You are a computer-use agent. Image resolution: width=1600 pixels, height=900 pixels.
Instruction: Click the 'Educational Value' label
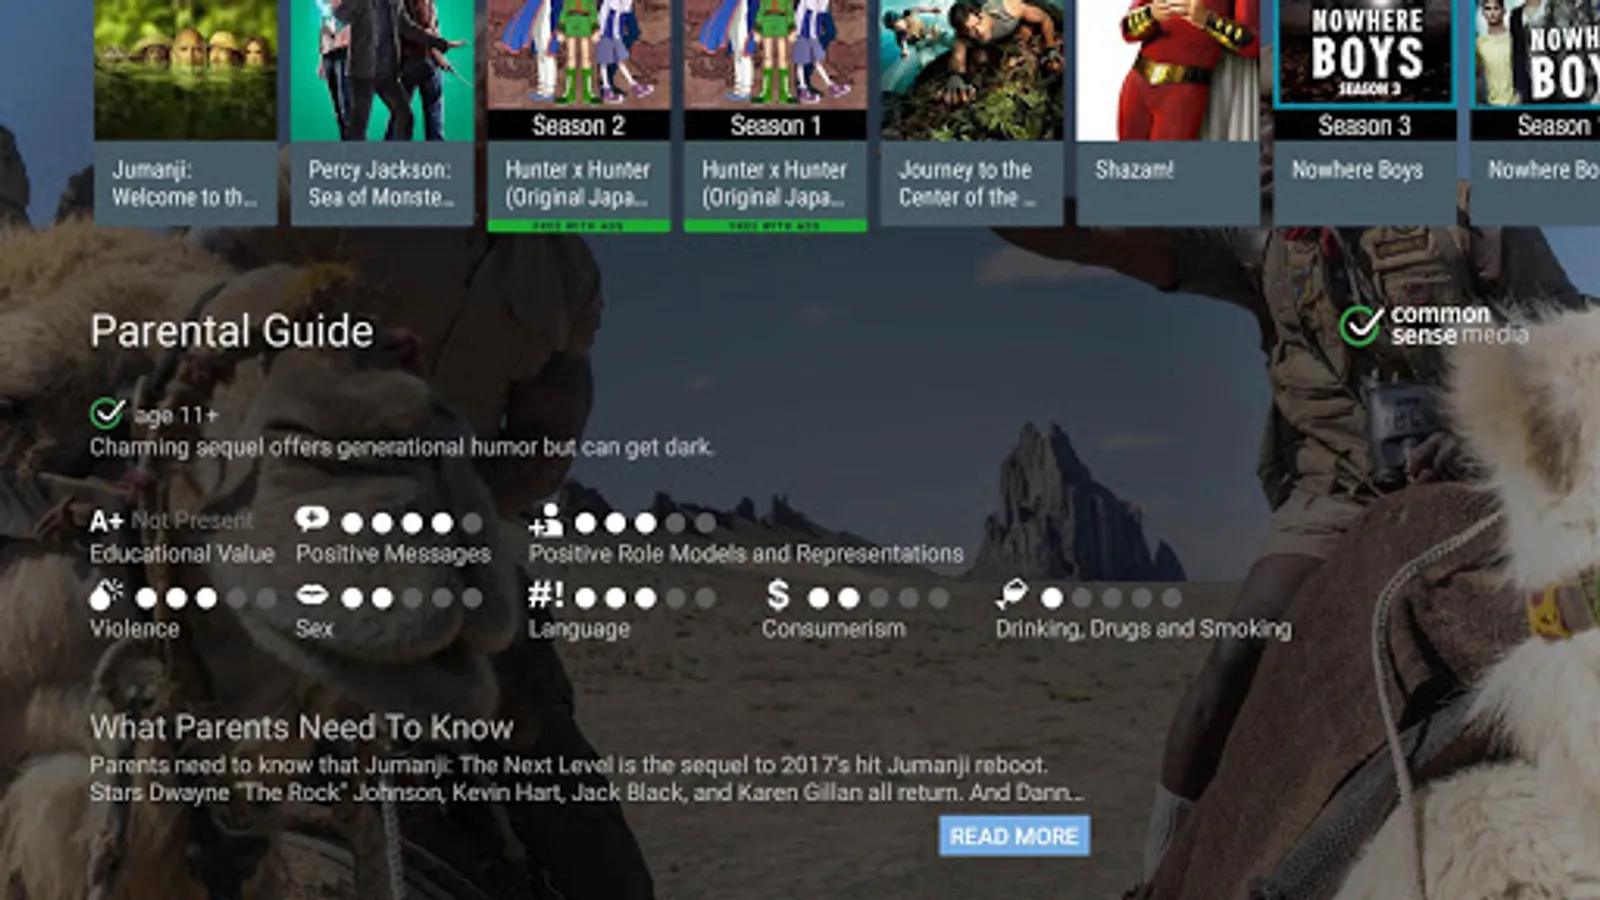tap(182, 554)
